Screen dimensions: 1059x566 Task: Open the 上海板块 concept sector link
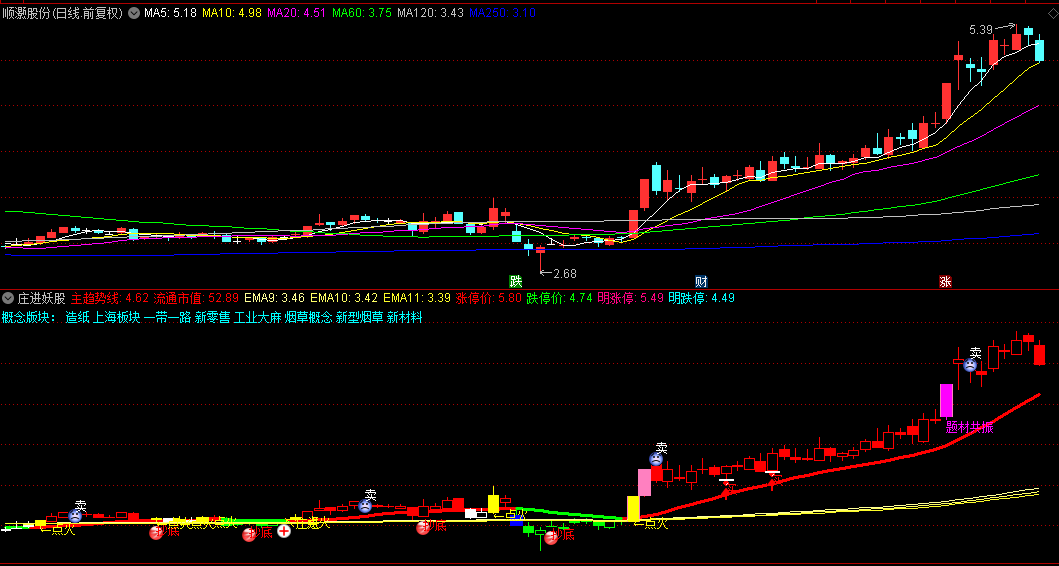coord(116,317)
